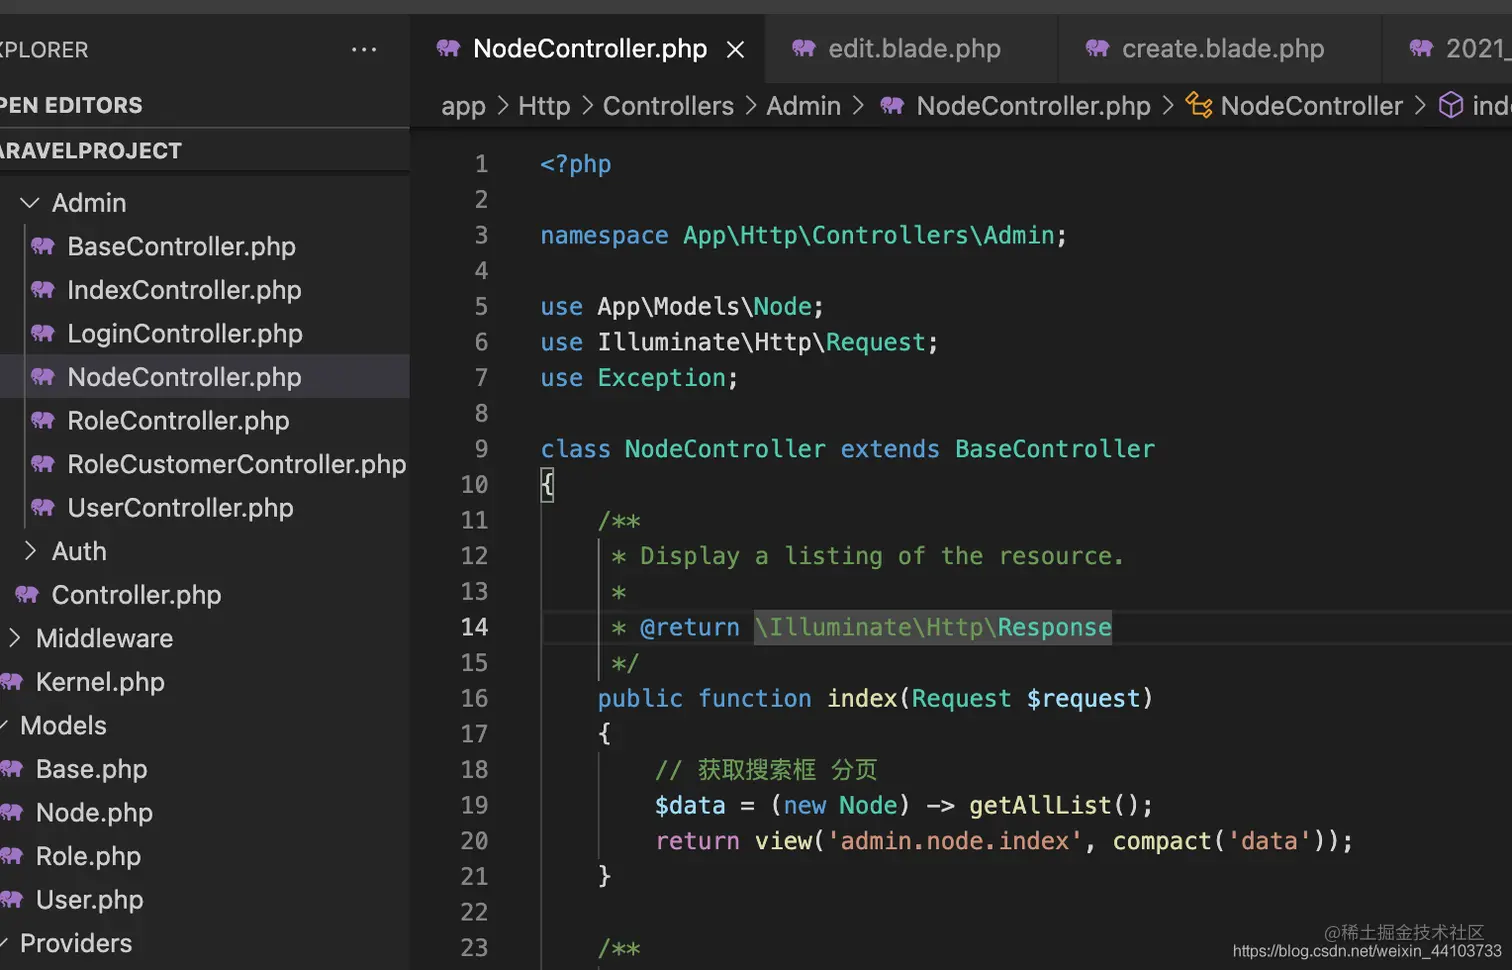Click the NodeController.php breadcrumb segment
Screen dimensions: 1512x970
click(x=1033, y=106)
